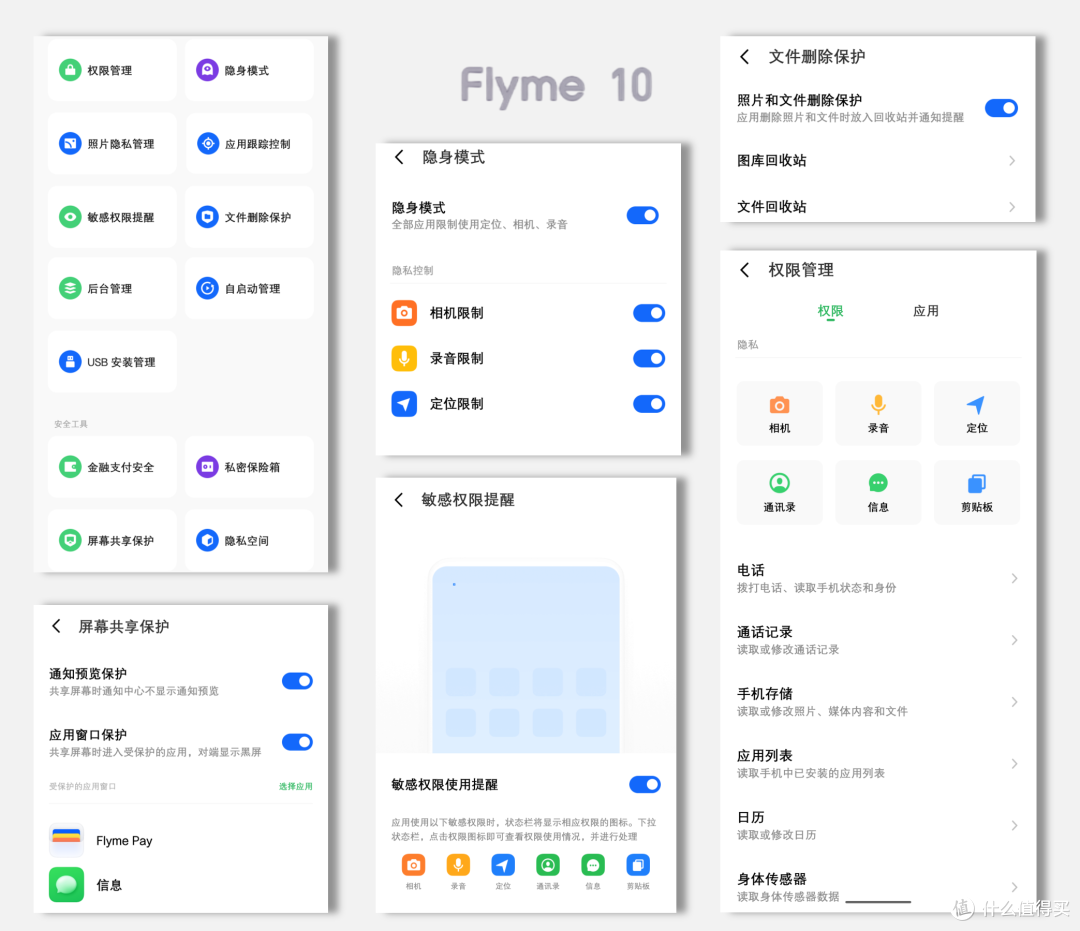Toggle 应用窗口保护 switch
This screenshot has height=931, width=1080.
tap(298, 742)
